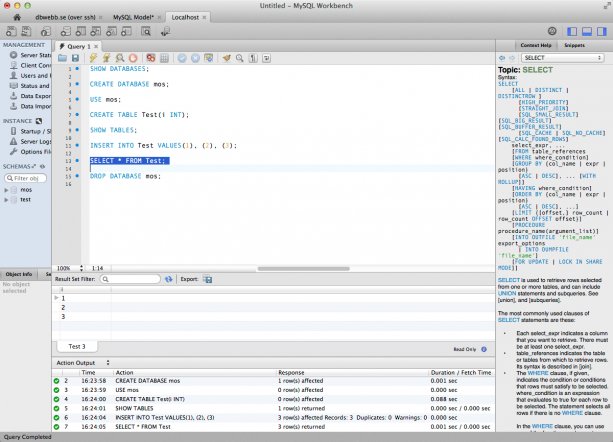Image resolution: width=613 pixels, height=442 pixels.
Task: Save the script with the floppy icon
Action: pos(75,58)
